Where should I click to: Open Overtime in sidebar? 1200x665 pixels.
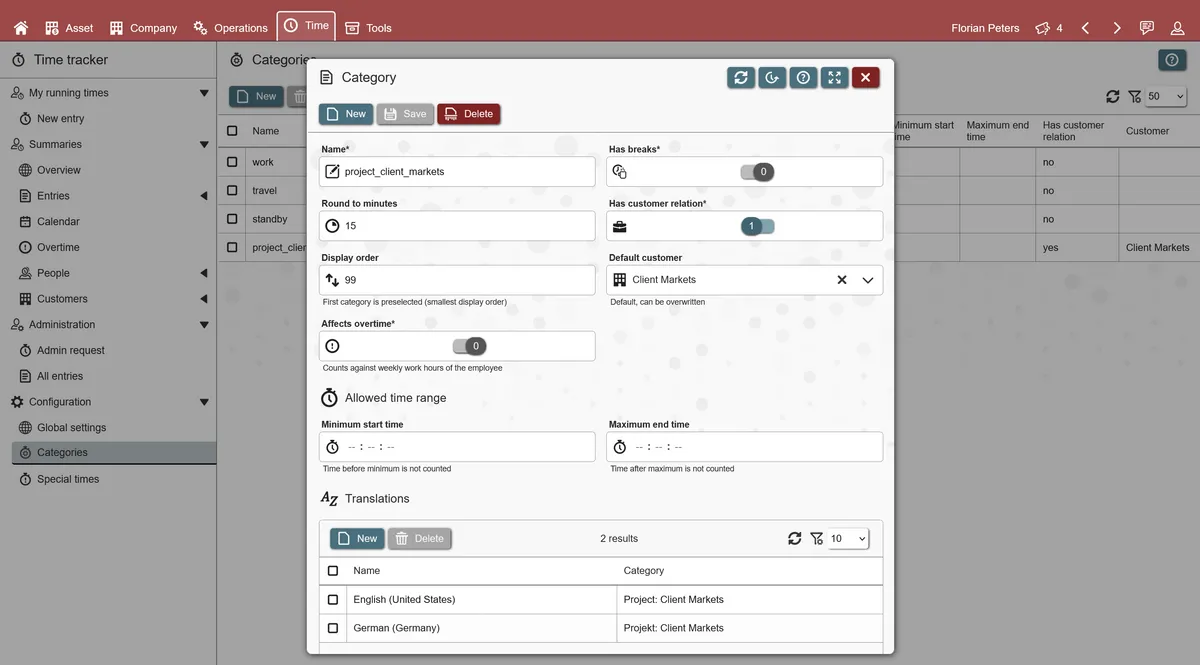coord(58,247)
